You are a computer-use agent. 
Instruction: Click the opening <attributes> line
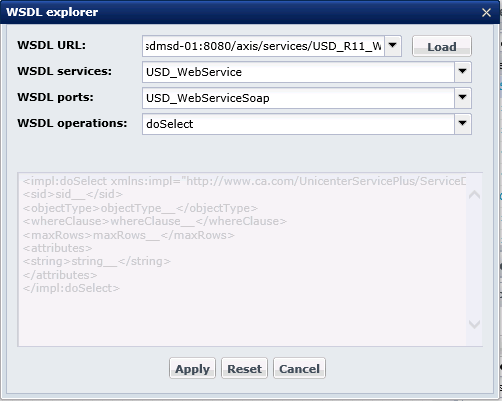[x=57, y=248]
